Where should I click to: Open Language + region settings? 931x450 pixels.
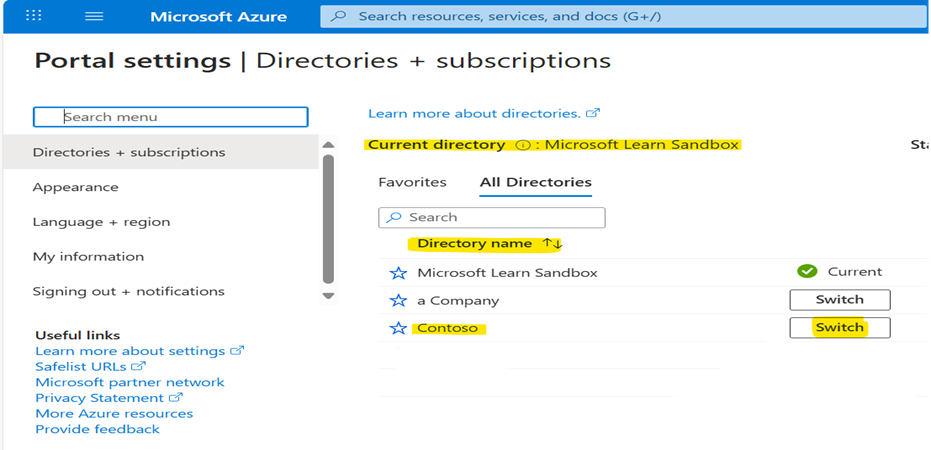101,222
